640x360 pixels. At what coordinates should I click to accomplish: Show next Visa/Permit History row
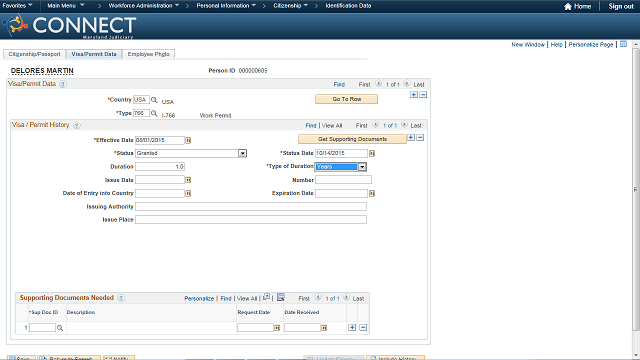point(404,124)
